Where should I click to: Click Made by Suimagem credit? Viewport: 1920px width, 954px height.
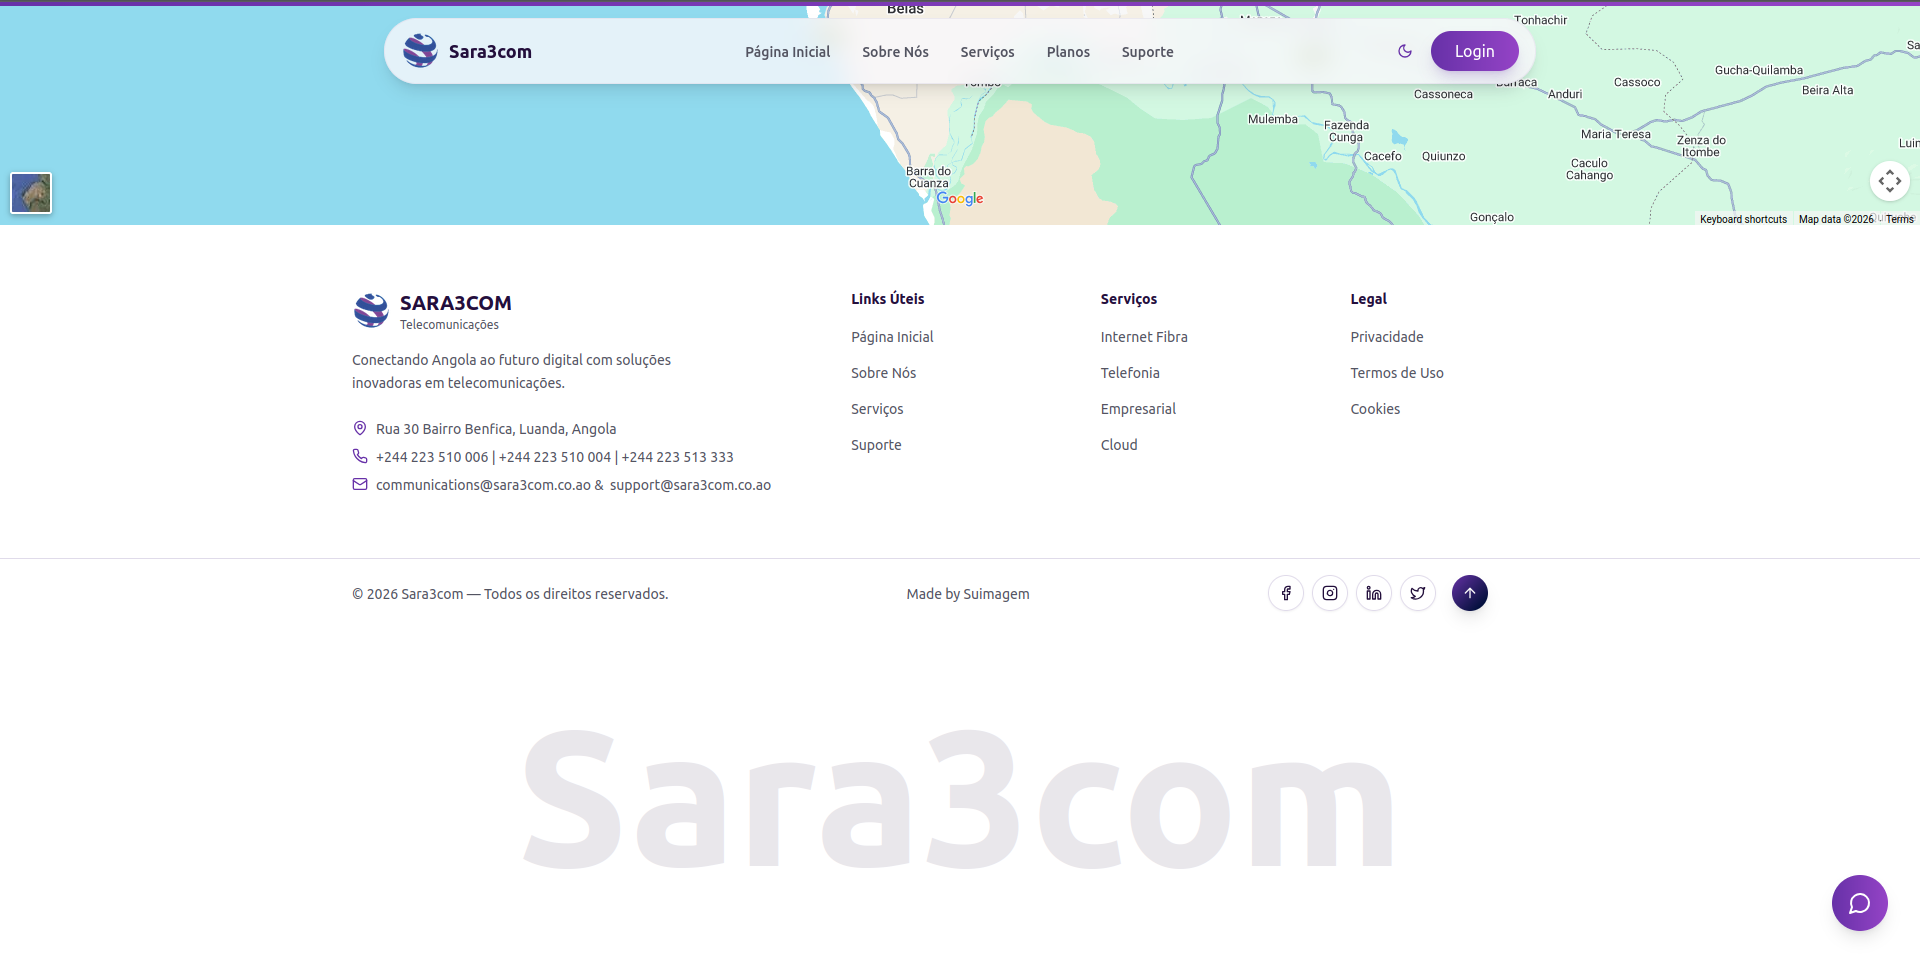pyautogui.click(x=967, y=594)
